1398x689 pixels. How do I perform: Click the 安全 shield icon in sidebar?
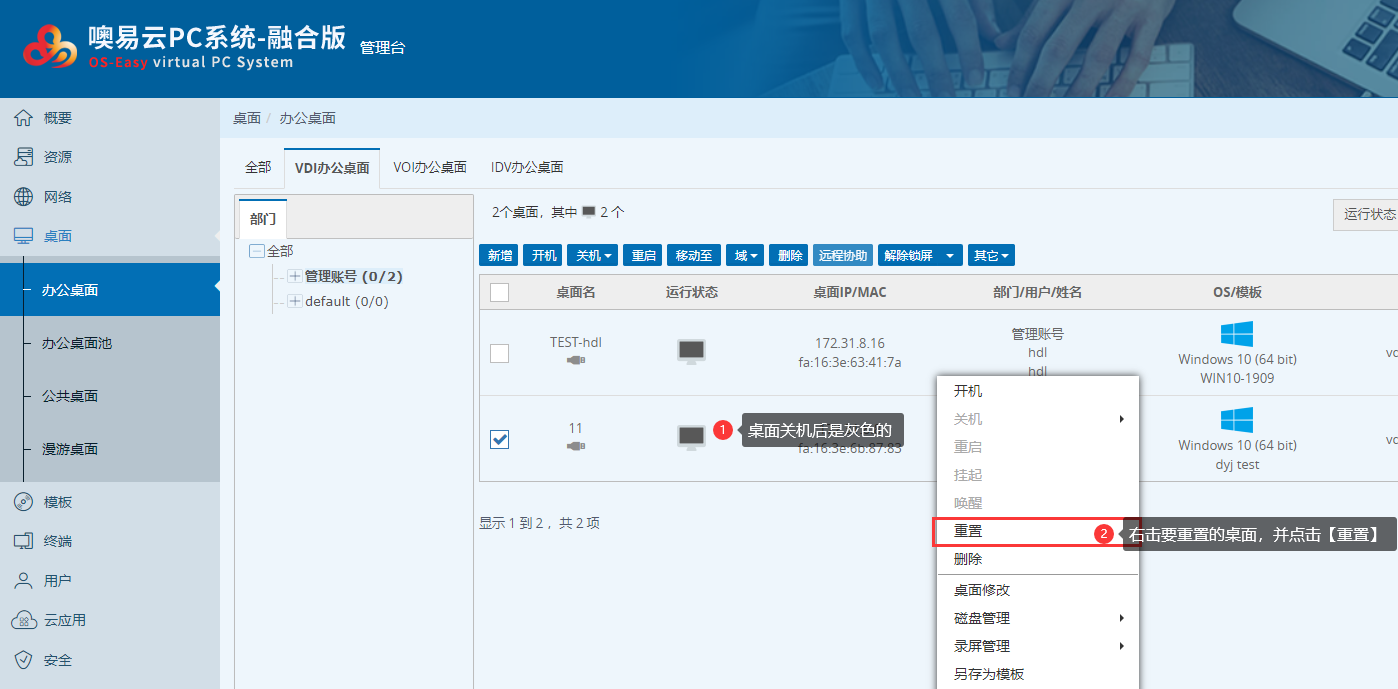[x=23, y=660]
